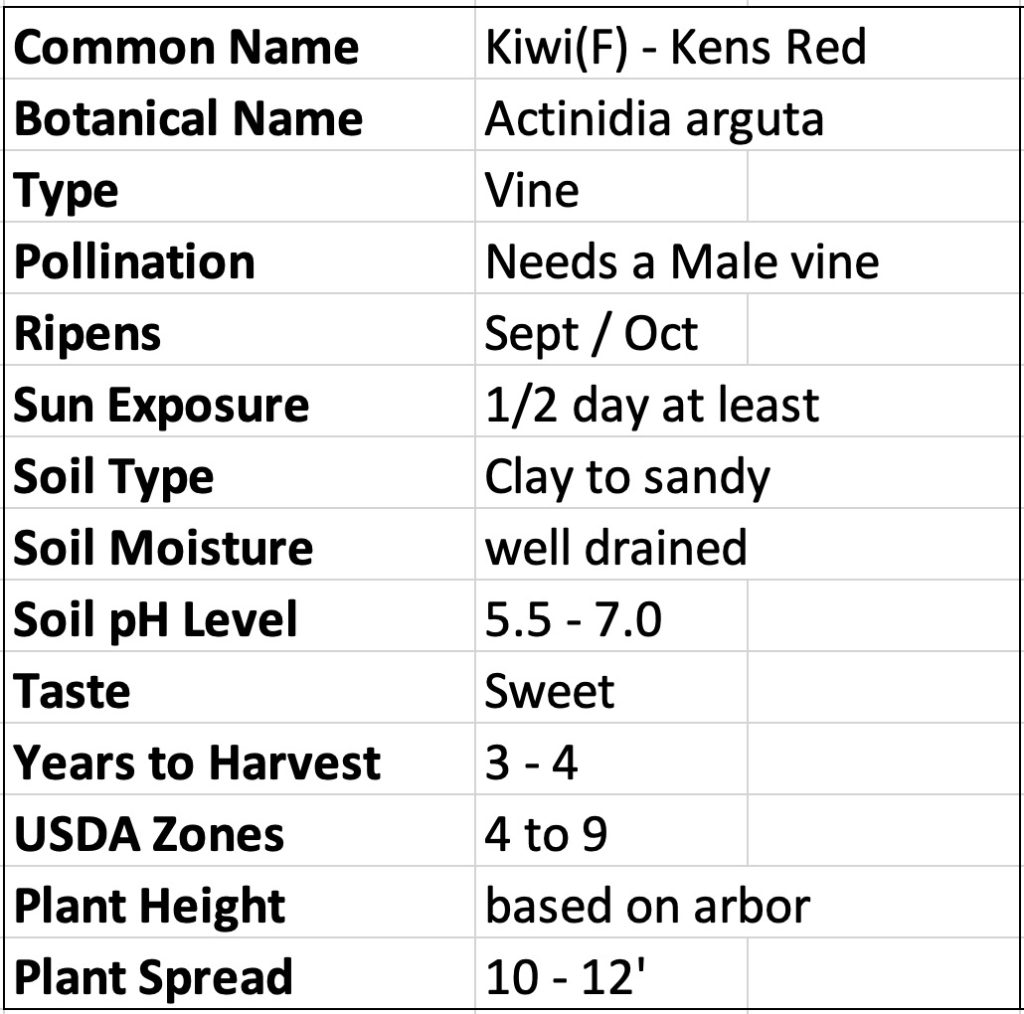Select the USDA Zones label cell

(149, 834)
